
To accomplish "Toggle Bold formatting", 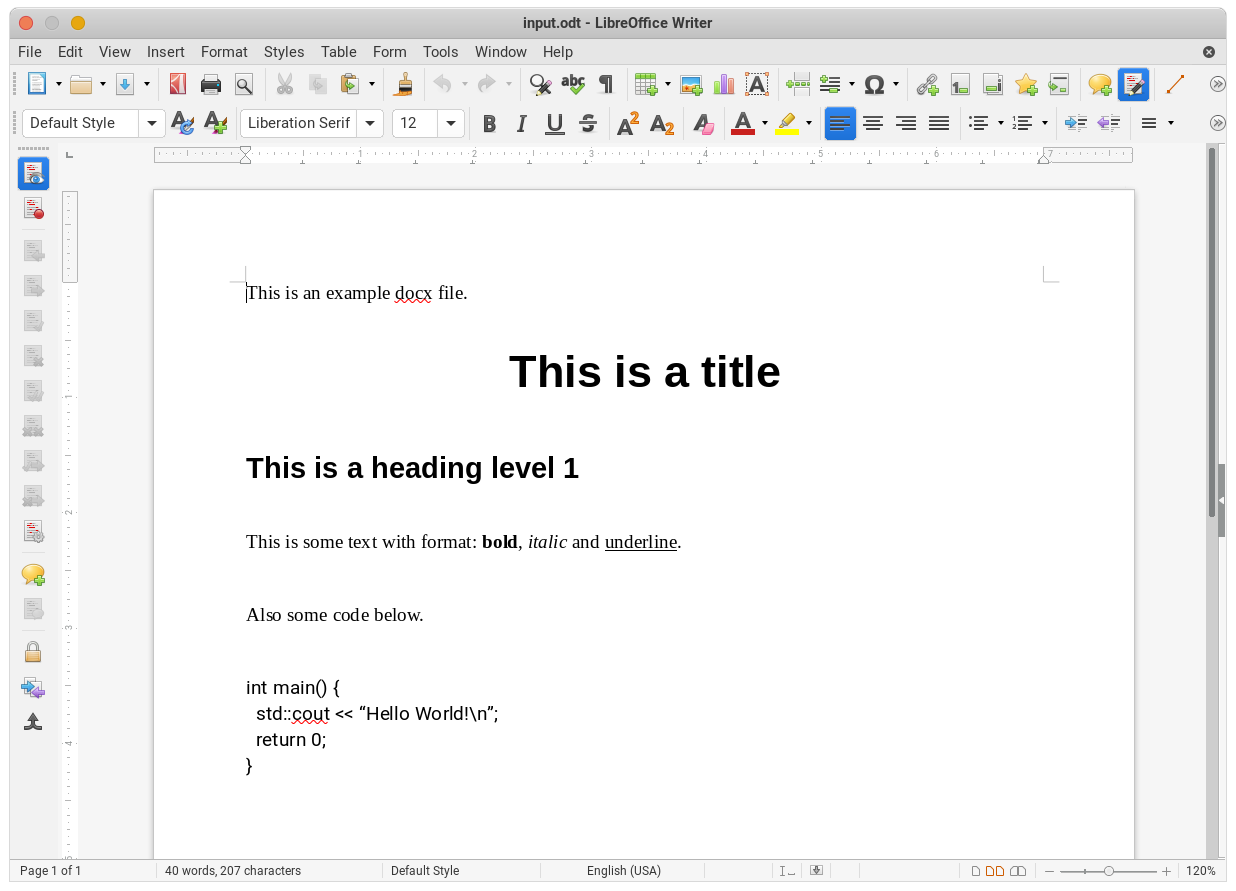I will (x=489, y=123).
